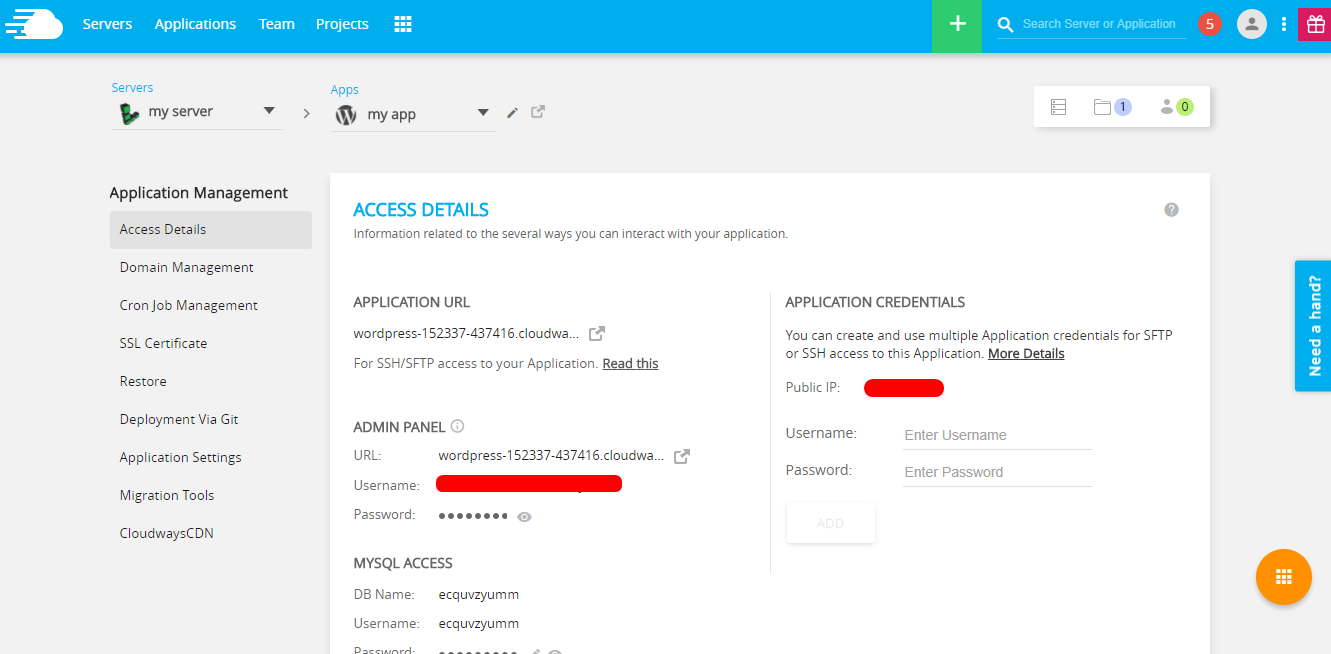Image resolution: width=1331 pixels, height=654 pixels.
Task: Click the green plus add button
Action: click(x=958, y=24)
